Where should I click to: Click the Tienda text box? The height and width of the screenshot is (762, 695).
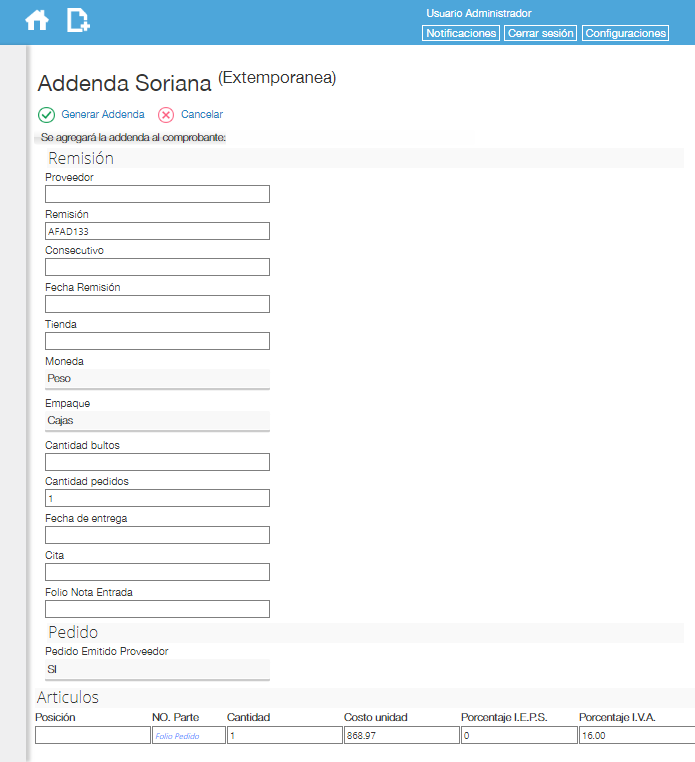(157, 341)
